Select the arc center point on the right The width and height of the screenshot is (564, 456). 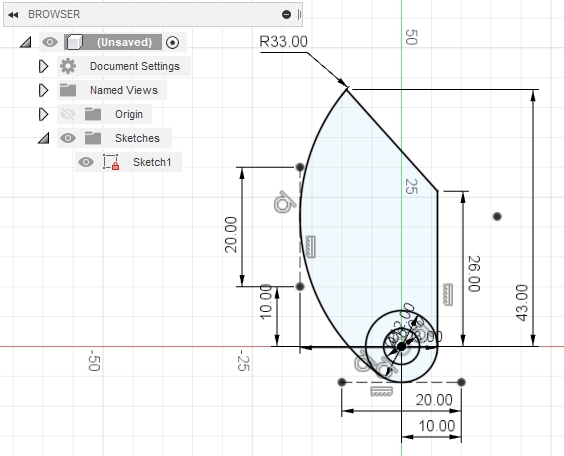click(497, 216)
